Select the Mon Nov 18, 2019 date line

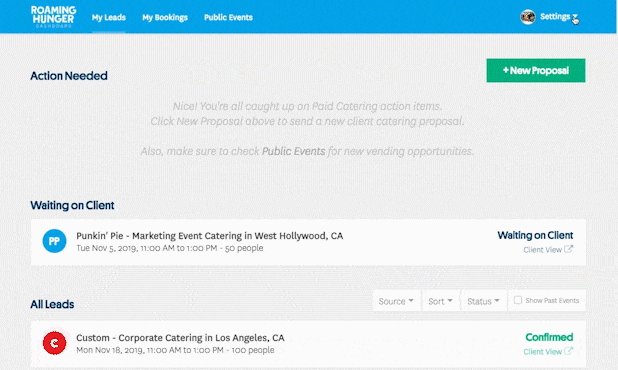(175, 350)
